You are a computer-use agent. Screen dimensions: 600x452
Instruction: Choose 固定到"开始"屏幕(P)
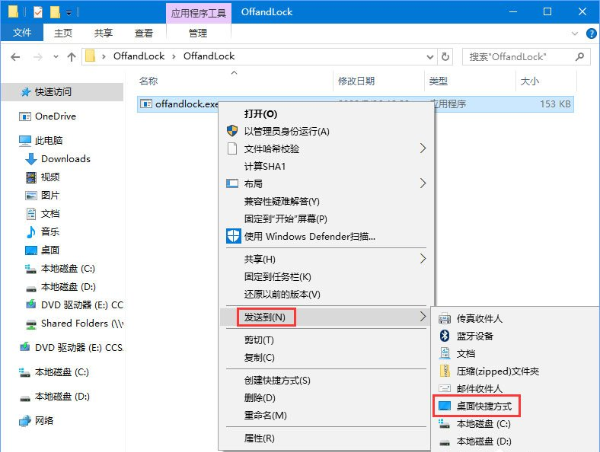tap(326, 219)
